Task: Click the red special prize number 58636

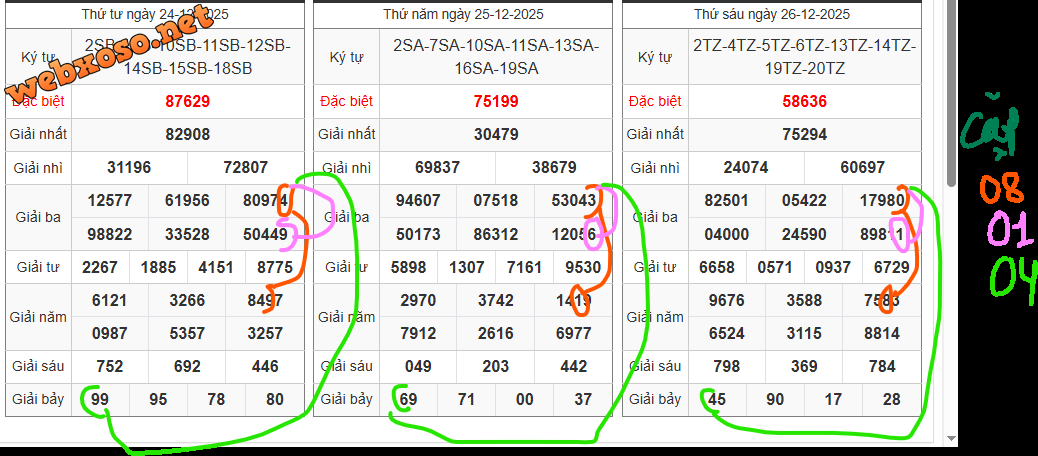Action: coord(804,101)
